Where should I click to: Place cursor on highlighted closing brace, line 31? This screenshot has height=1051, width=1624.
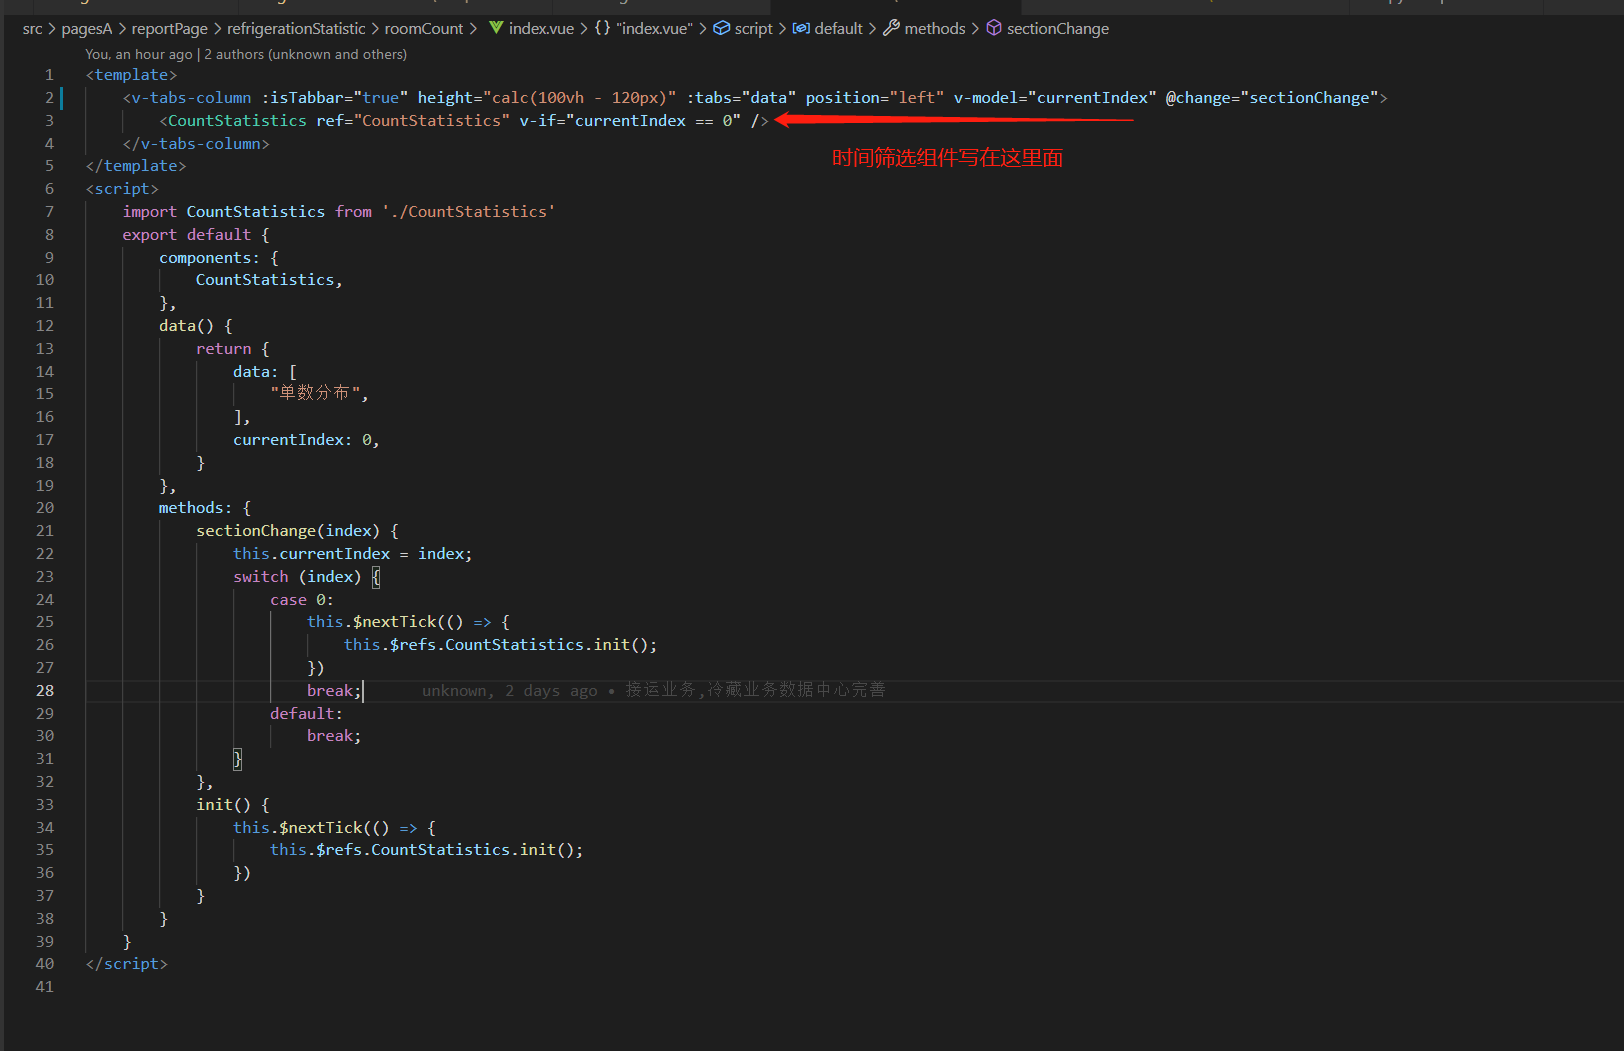tap(237, 759)
